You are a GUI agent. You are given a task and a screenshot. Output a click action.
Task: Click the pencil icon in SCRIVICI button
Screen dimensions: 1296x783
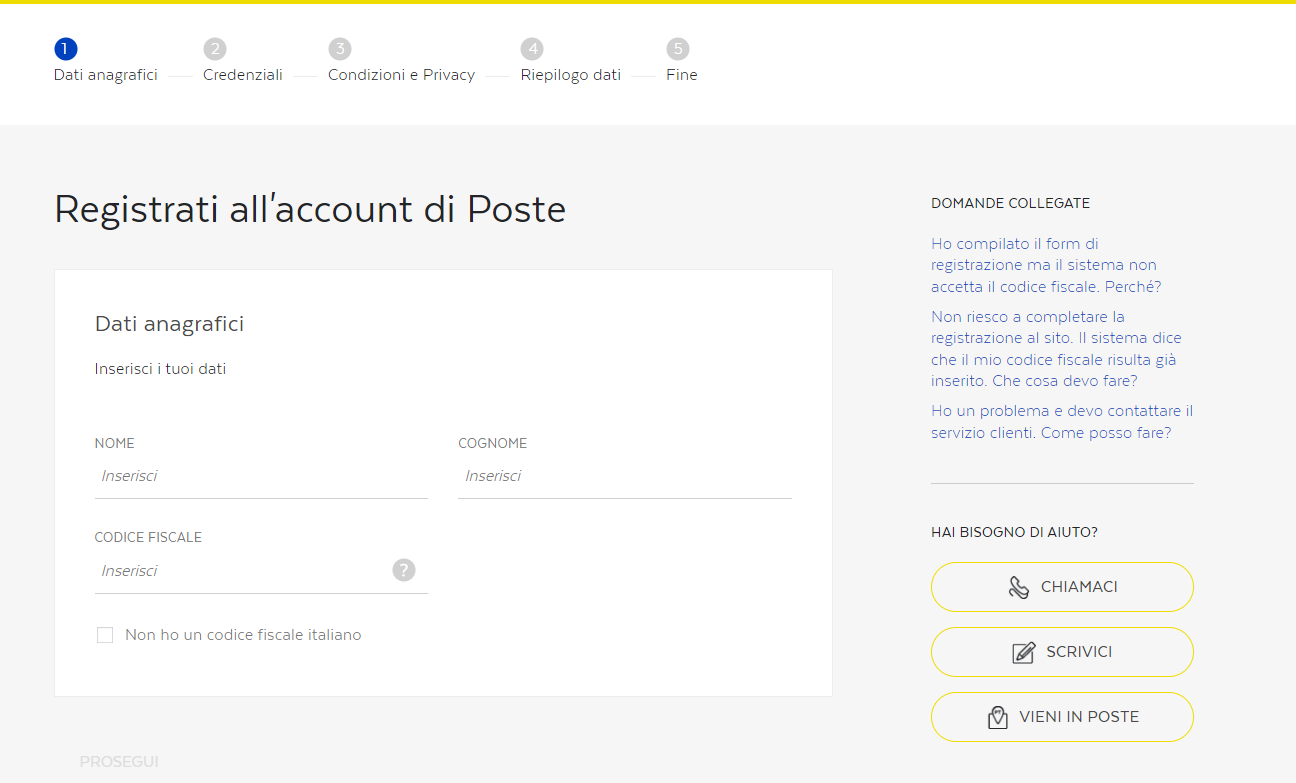(1024, 652)
